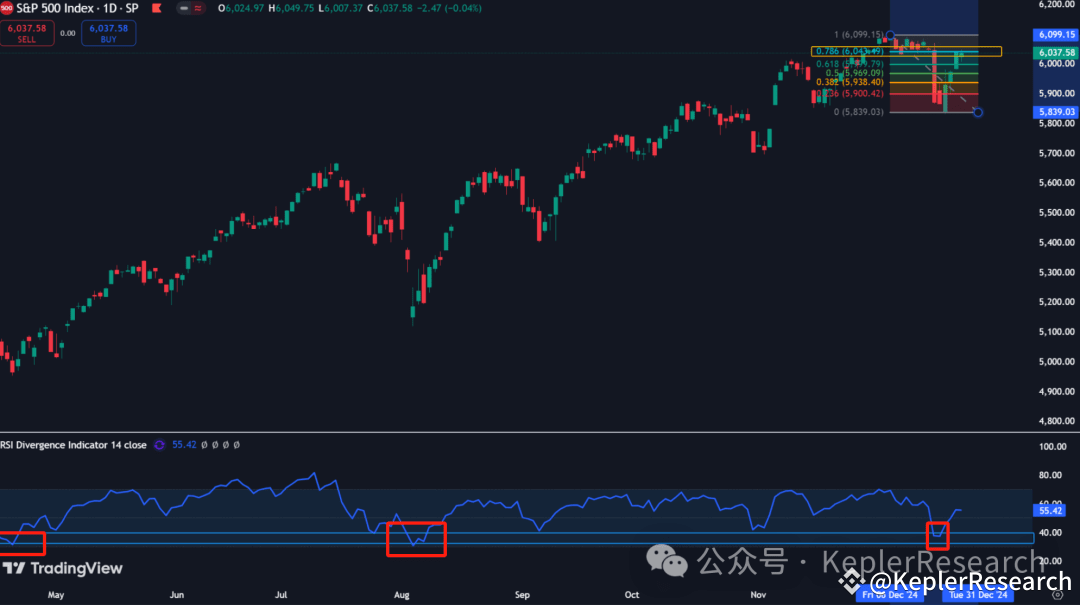Viewport: 1080px width, 605px height.
Task: Click the Nov label on the time axis
Action: pyautogui.click(x=758, y=595)
